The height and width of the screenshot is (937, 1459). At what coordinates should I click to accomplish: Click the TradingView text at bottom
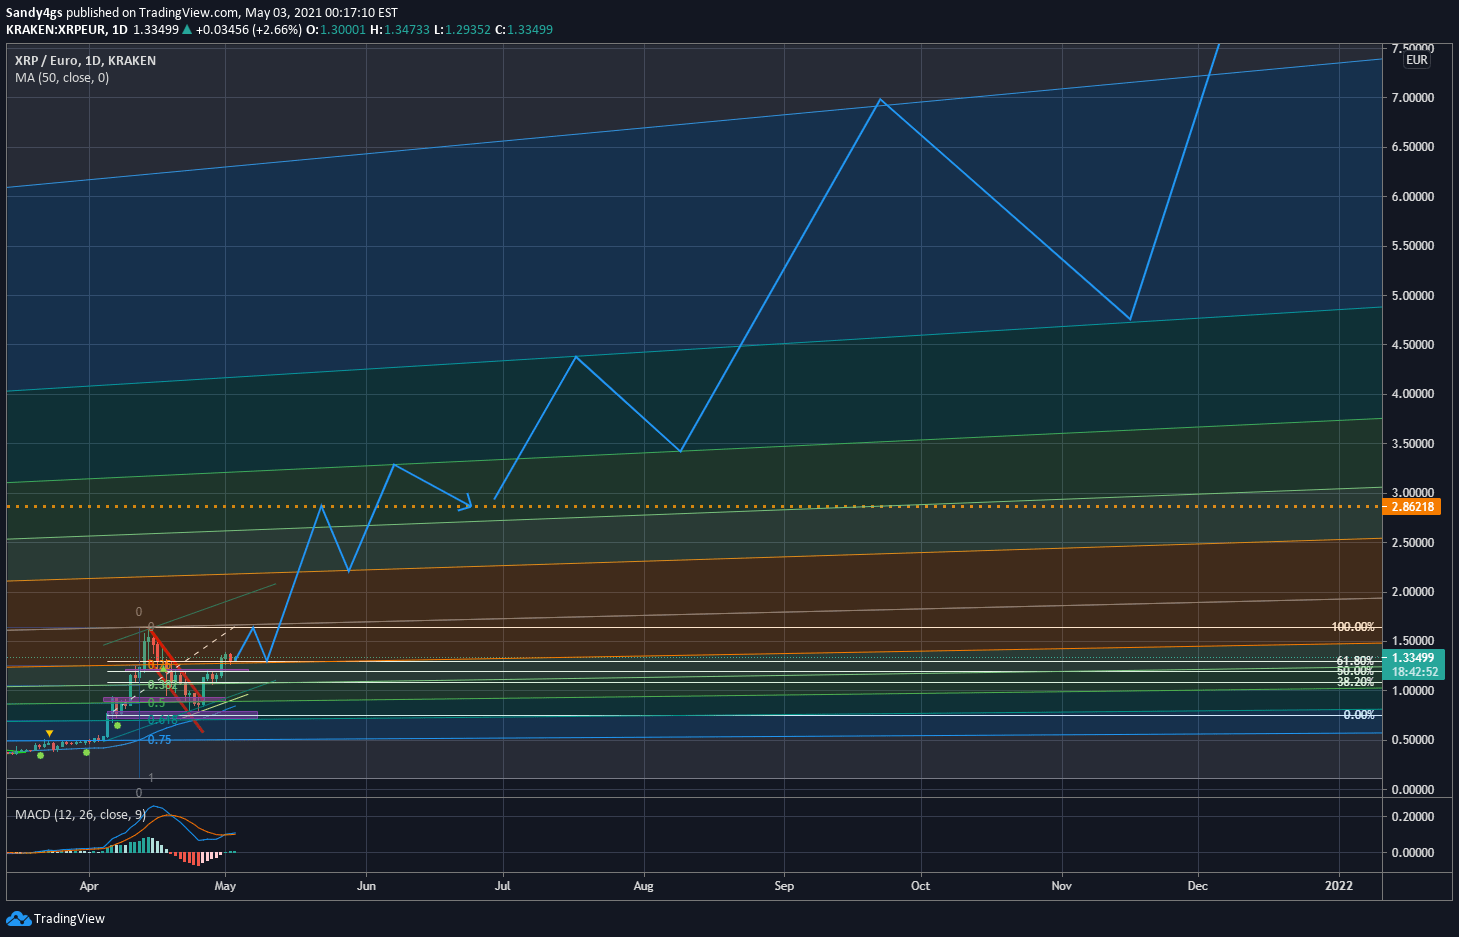click(69, 918)
